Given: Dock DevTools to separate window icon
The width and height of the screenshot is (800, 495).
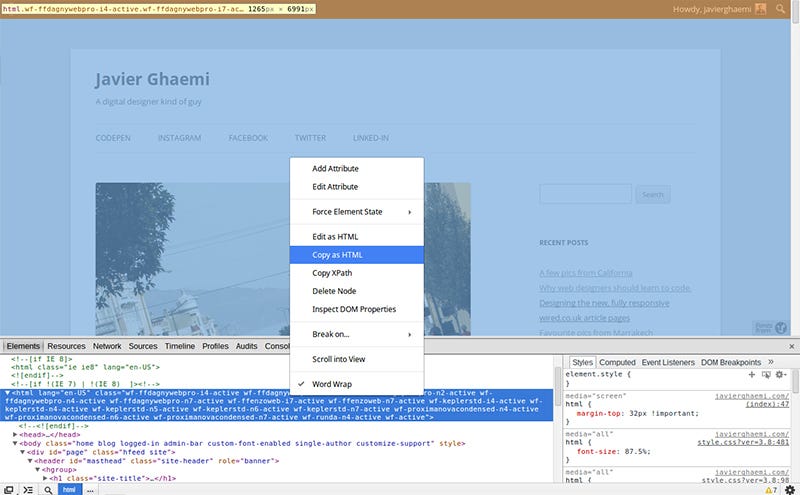Looking at the screenshot, I should (9, 490).
